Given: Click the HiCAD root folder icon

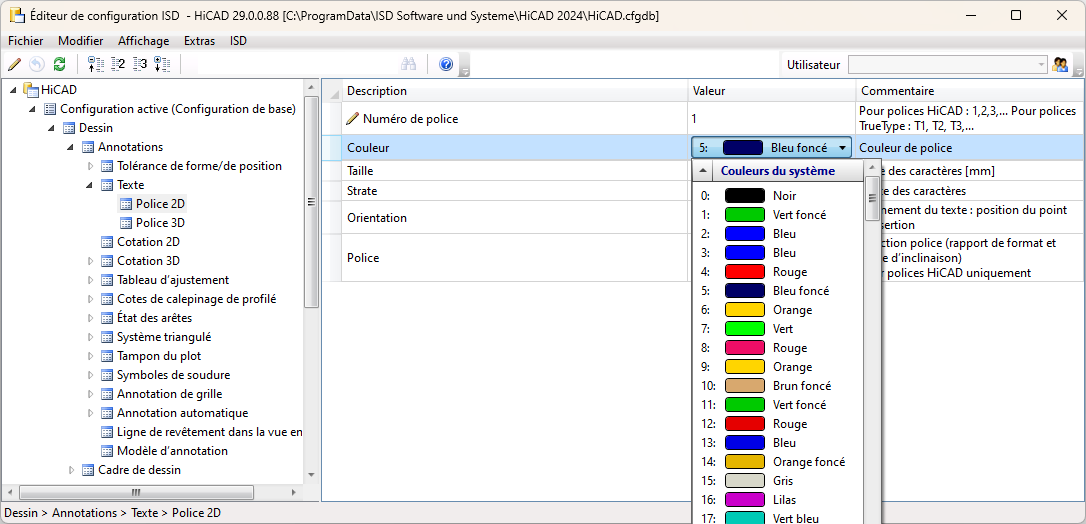Looking at the screenshot, I should pyautogui.click(x=30, y=89).
